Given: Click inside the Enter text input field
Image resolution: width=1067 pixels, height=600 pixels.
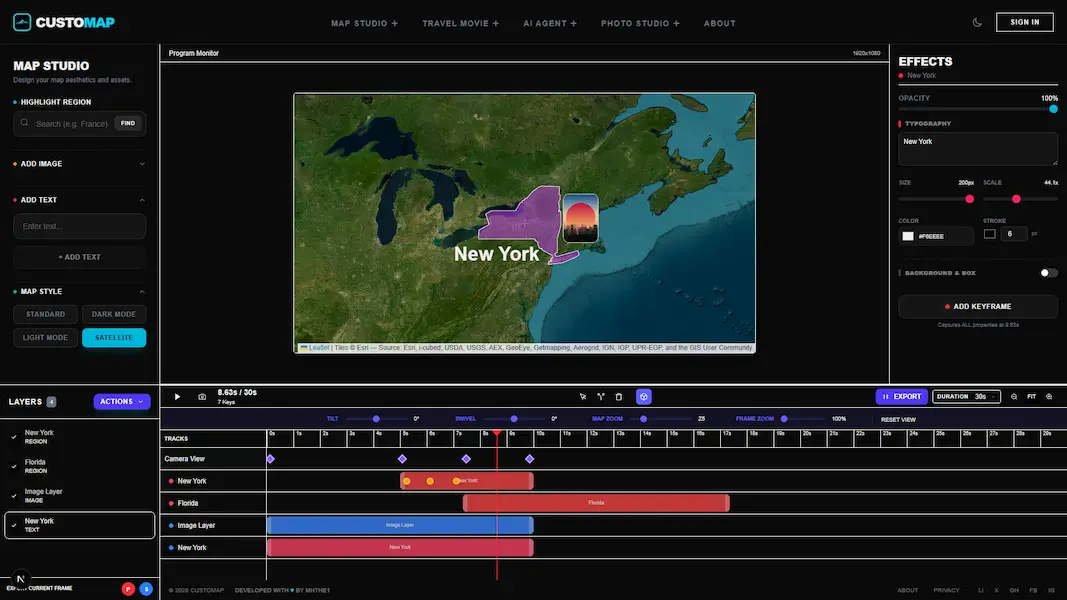Looking at the screenshot, I should (x=79, y=227).
